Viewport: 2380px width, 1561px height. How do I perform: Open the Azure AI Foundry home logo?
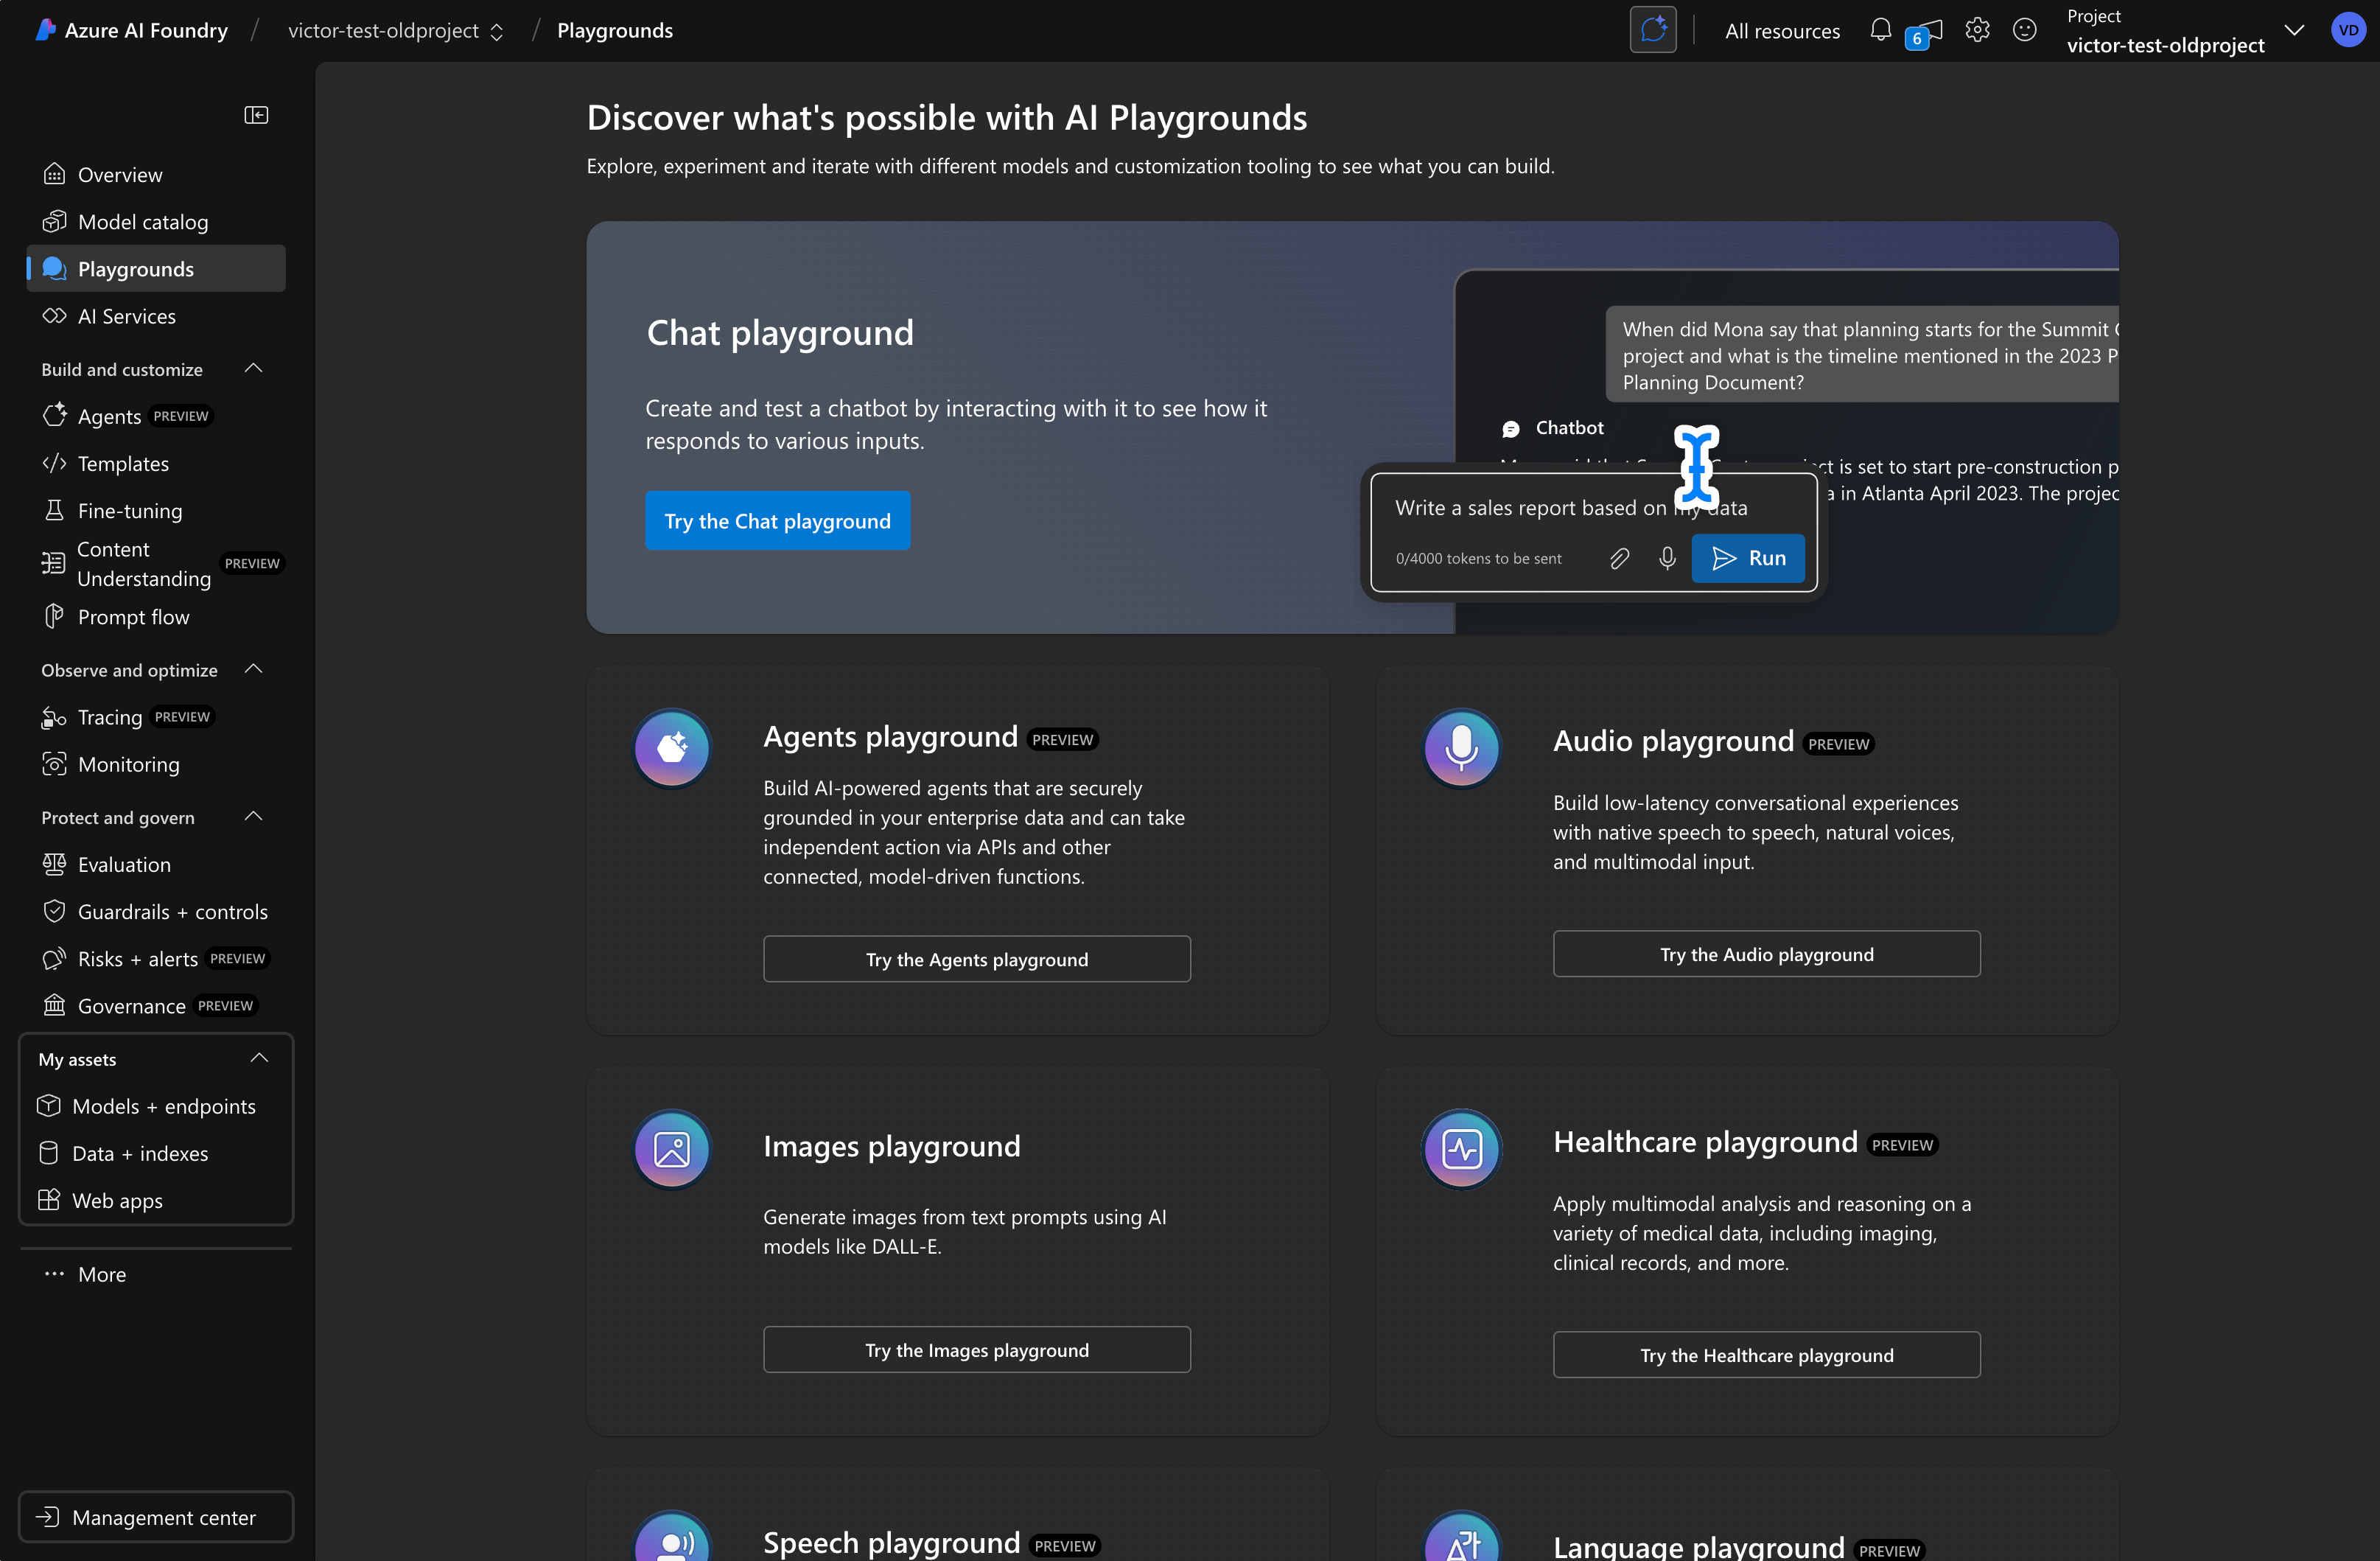(131, 30)
